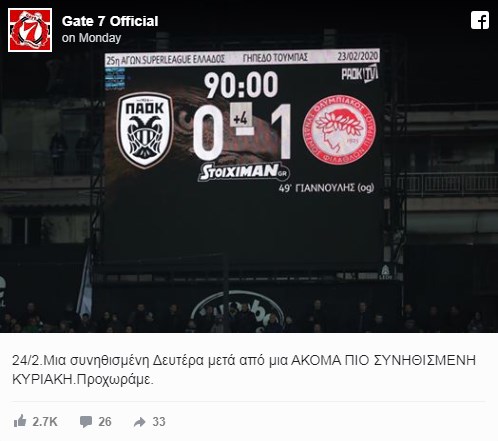498x441 pixels.
Task: Click the PAOK TV logo on scoreboard
Action: 360,74
